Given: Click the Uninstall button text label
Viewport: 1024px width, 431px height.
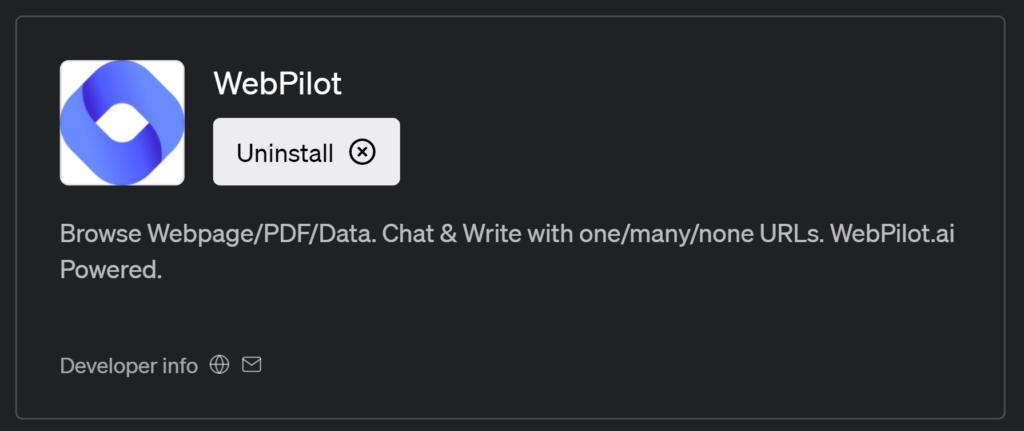Looking at the screenshot, I should (285, 153).
